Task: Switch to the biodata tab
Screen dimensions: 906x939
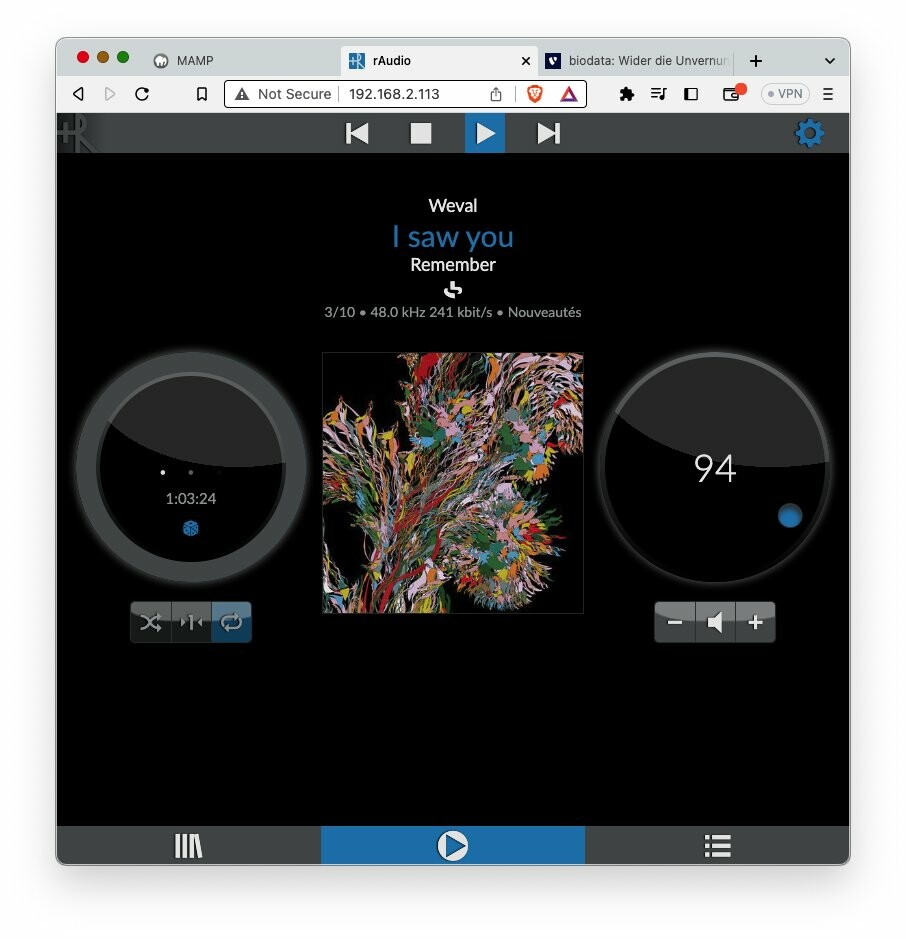Action: pos(640,61)
